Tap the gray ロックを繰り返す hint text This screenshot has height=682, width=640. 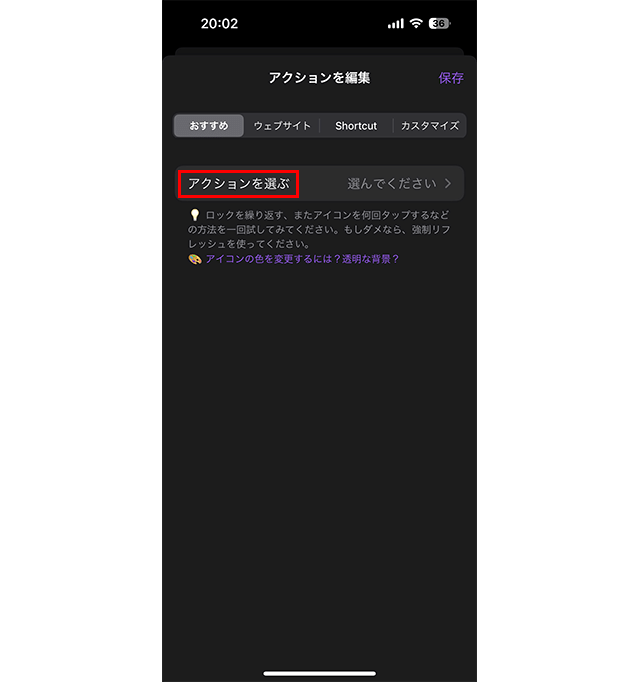click(319, 229)
